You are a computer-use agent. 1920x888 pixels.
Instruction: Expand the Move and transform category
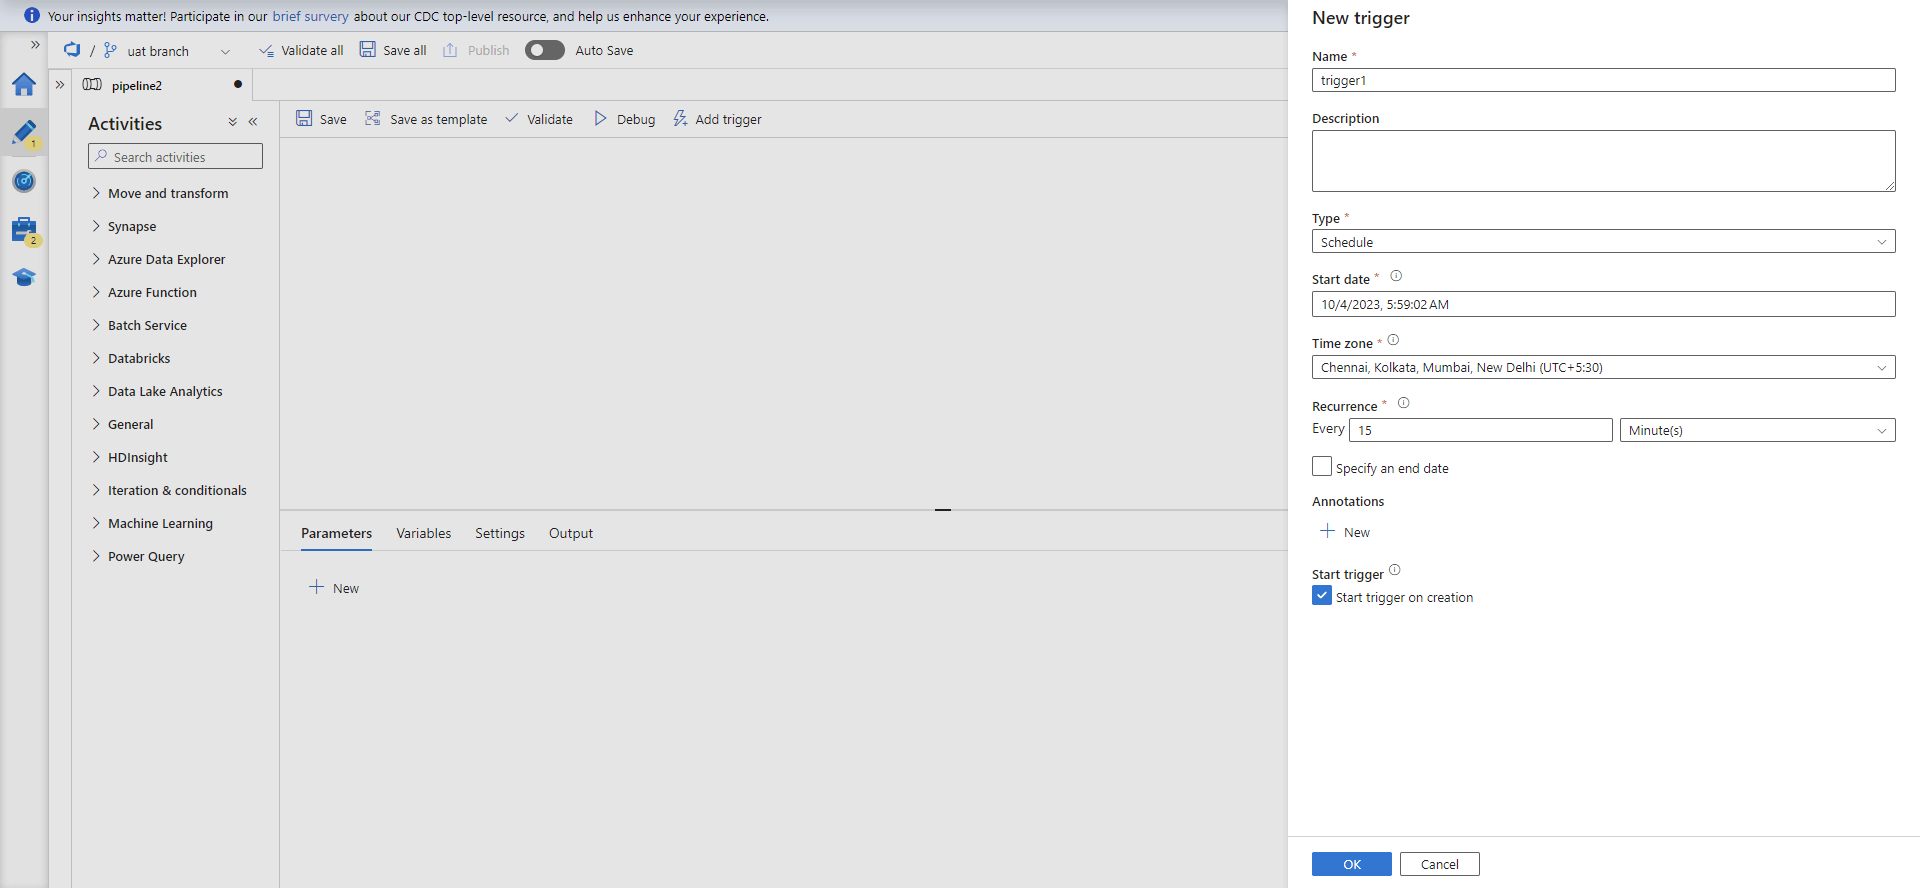pyautogui.click(x=167, y=193)
